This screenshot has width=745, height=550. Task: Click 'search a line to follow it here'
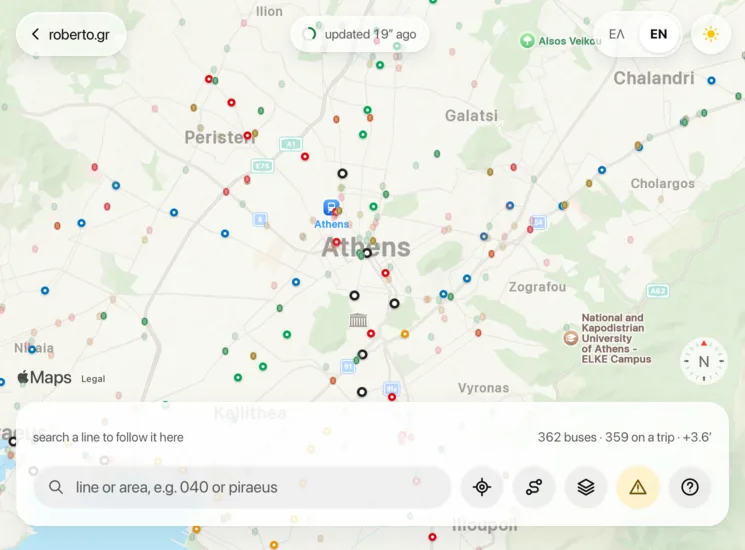tap(108, 437)
